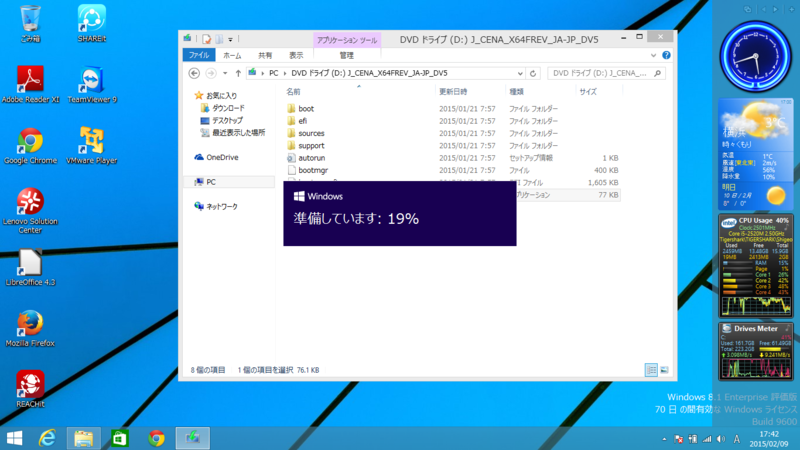Viewport: 800px width, 450px height.
Task: Open Windows Store from the taskbar
Action: coord(120,438)
